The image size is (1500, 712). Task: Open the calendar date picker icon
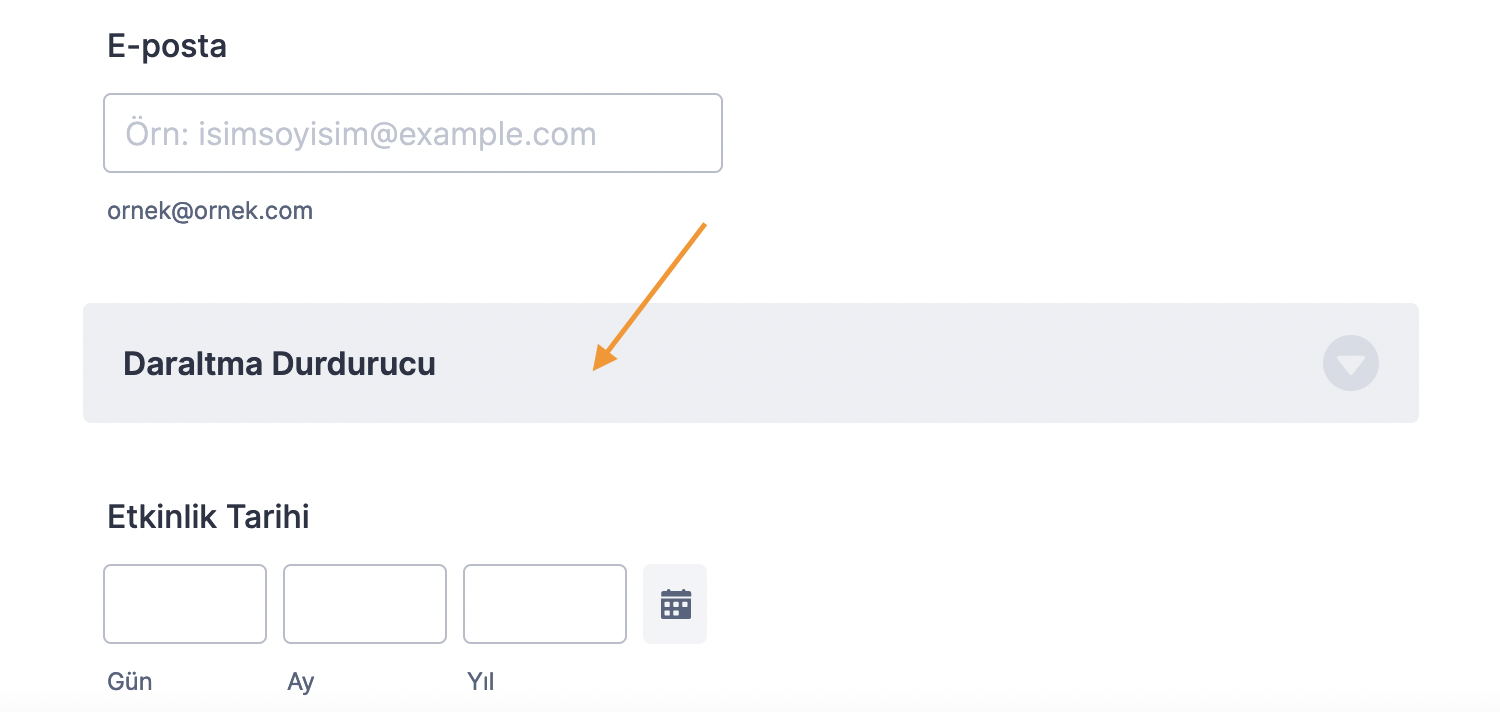pyautogui.click(x=676, y=604)
